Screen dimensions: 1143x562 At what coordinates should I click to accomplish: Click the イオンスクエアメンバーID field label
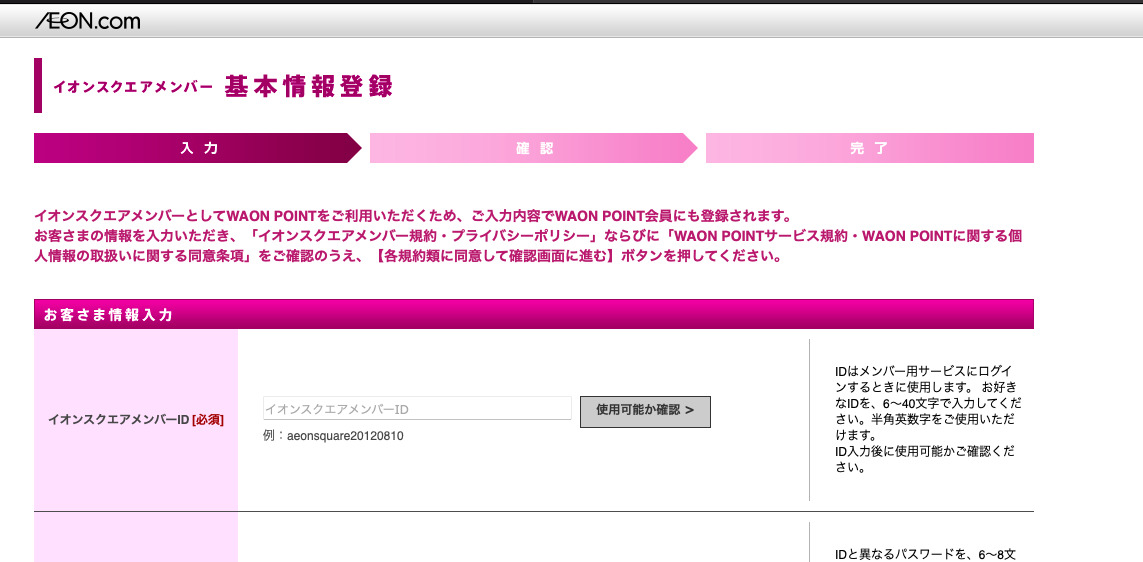118,419
